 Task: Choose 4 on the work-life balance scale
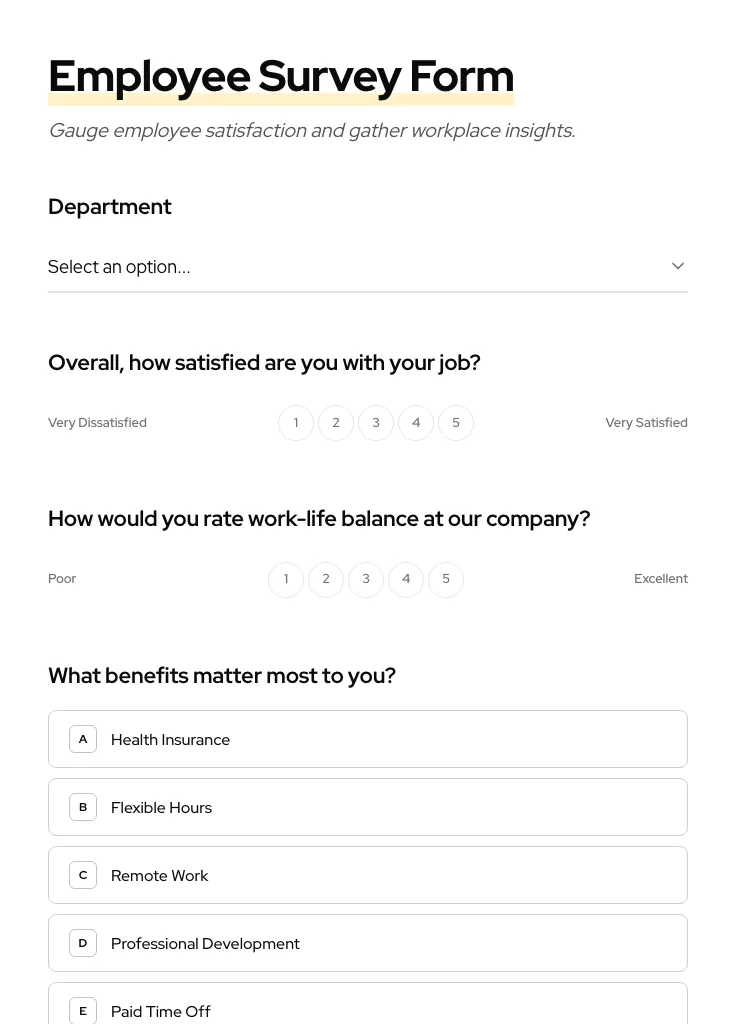coord(406,579)
